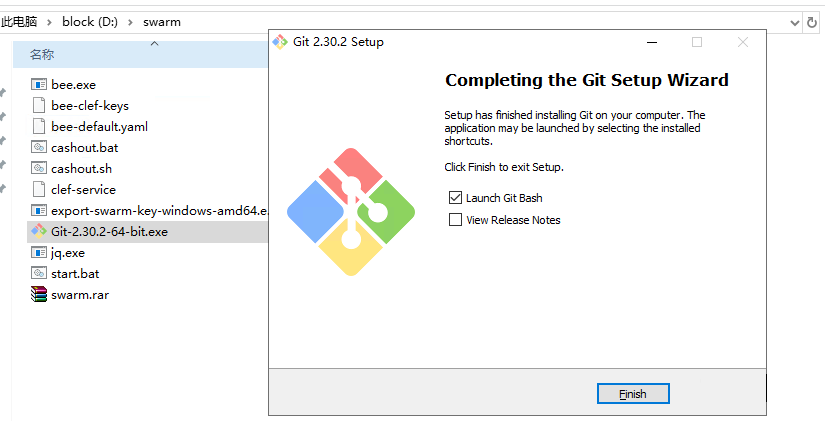Close the Git 2.30.2 Setup dialog

[743, 42]
